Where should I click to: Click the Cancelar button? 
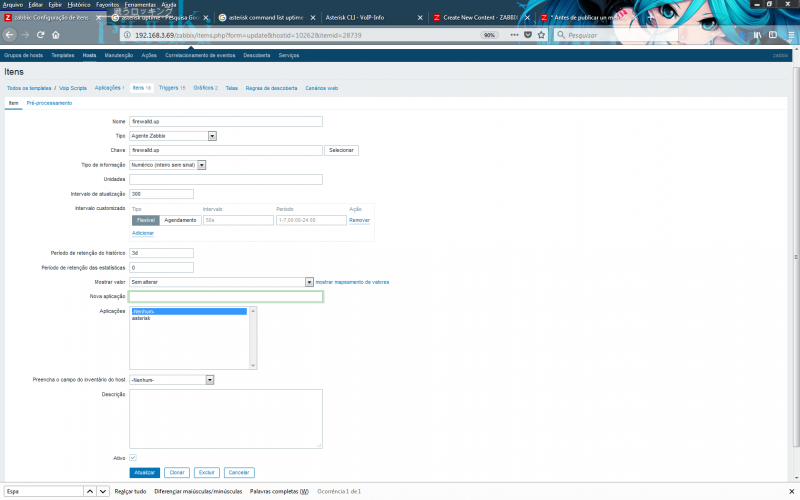click(x=239, y=472)
